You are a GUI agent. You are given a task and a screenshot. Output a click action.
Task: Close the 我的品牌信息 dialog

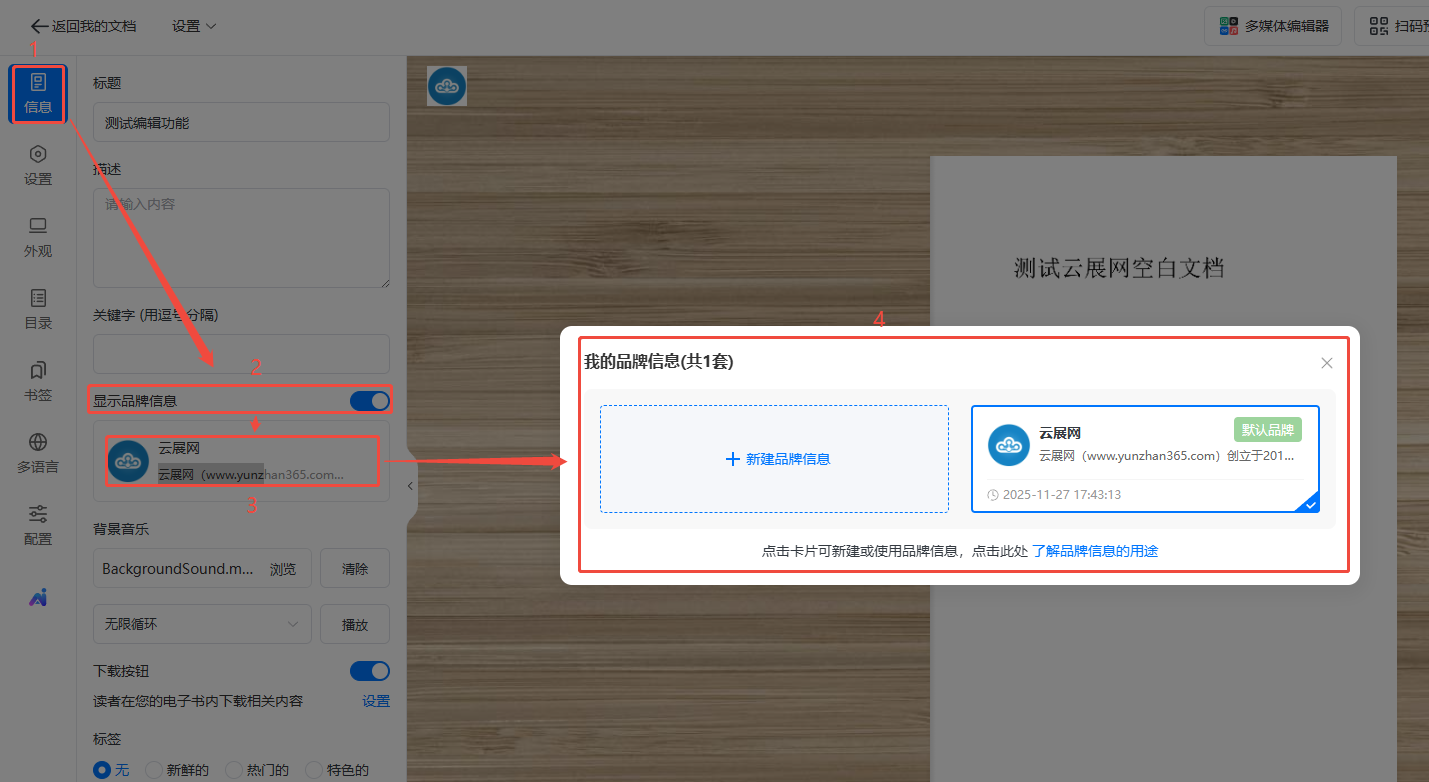click(x=1327, y=363)
